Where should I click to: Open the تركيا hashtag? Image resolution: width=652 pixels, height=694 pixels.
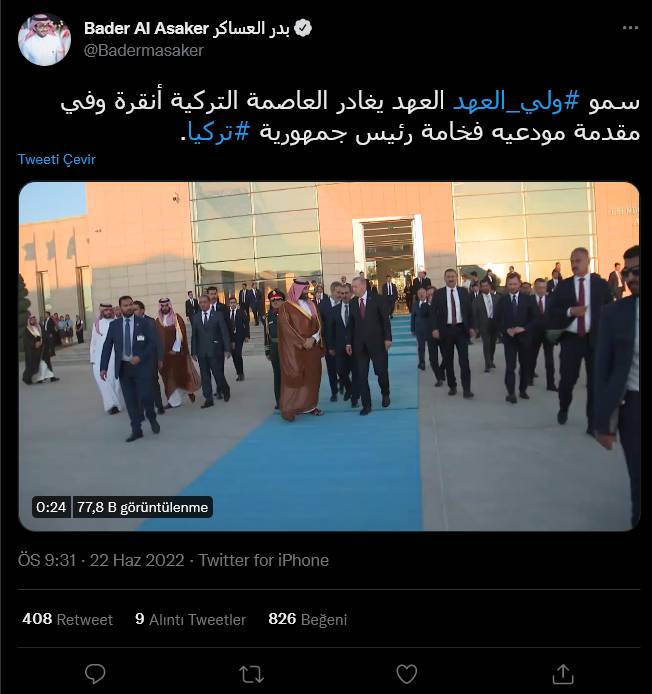219,132
